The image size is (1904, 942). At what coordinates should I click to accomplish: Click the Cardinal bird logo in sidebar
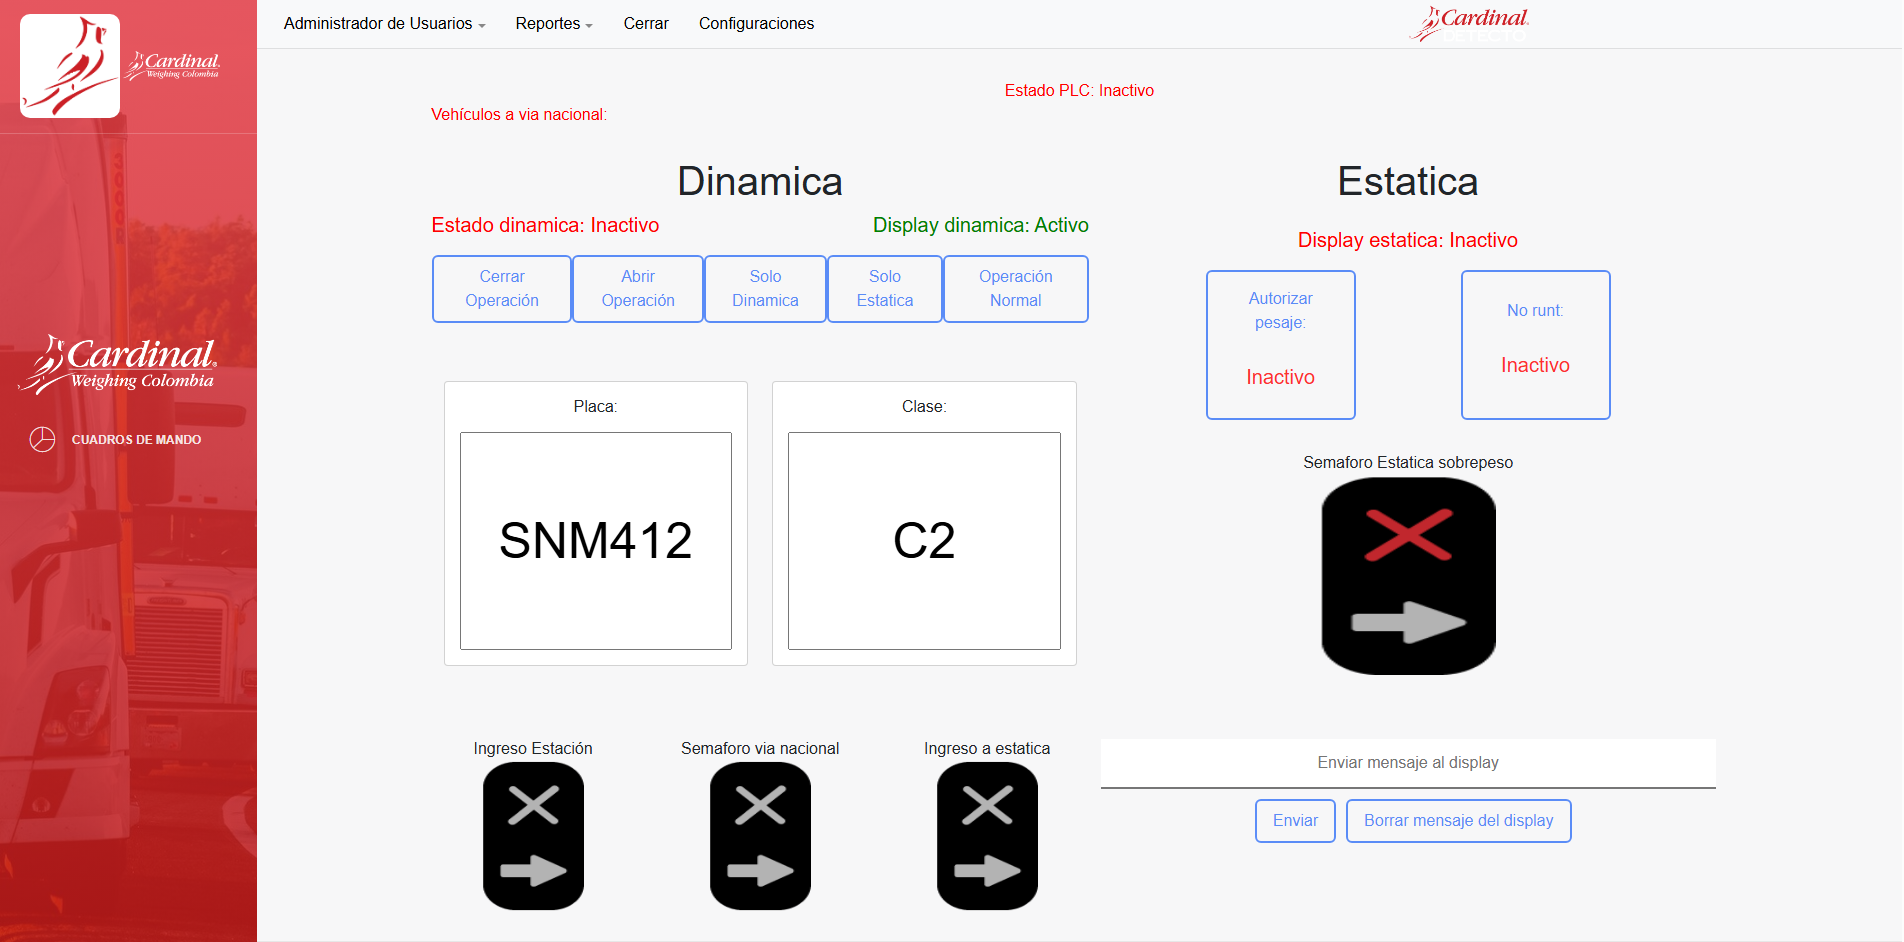70,66
